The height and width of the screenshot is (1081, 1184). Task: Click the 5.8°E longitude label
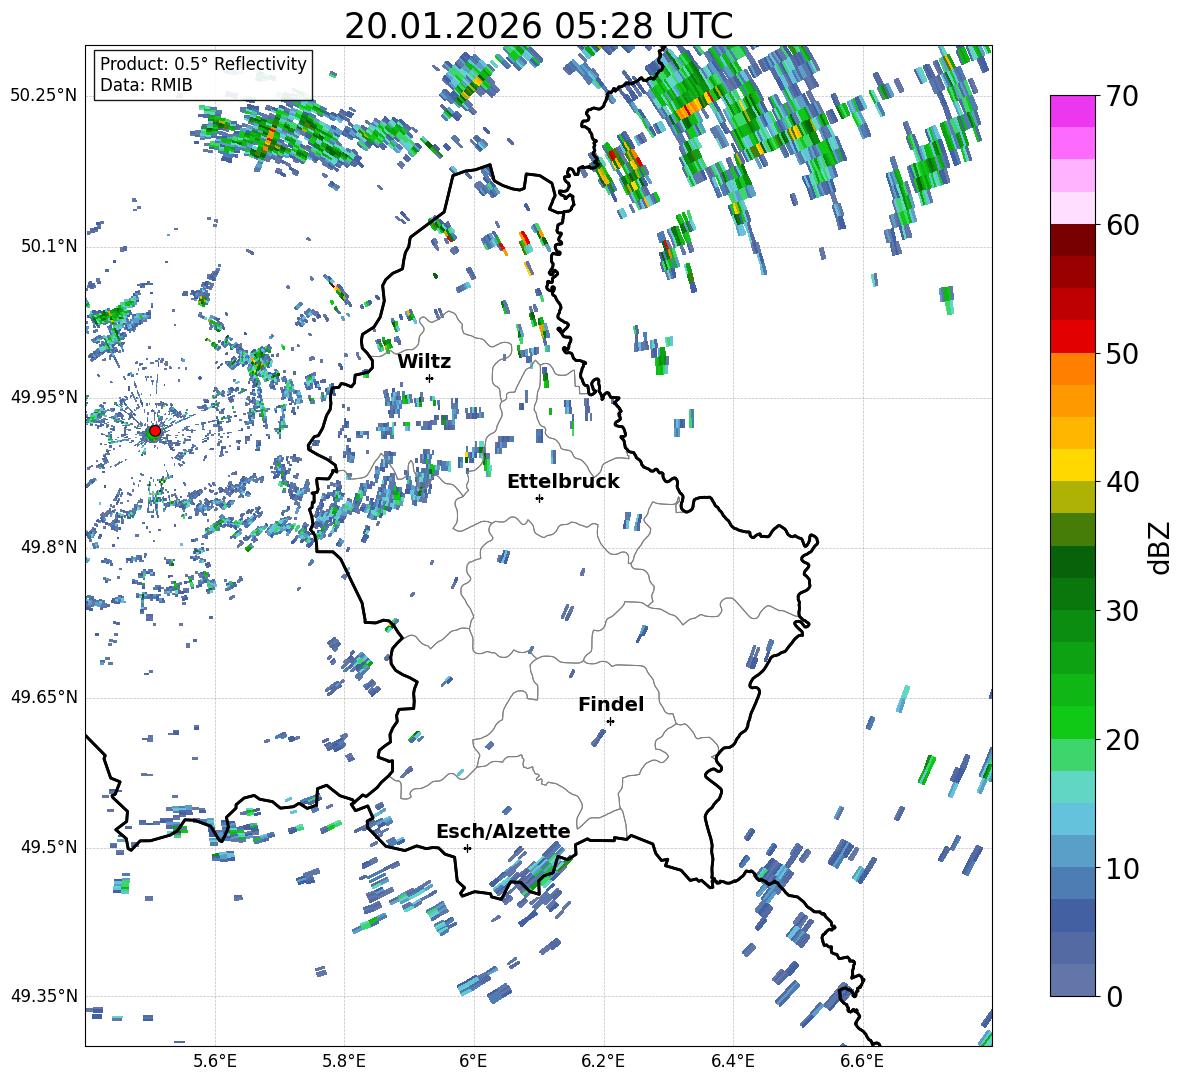[344, 1061]
